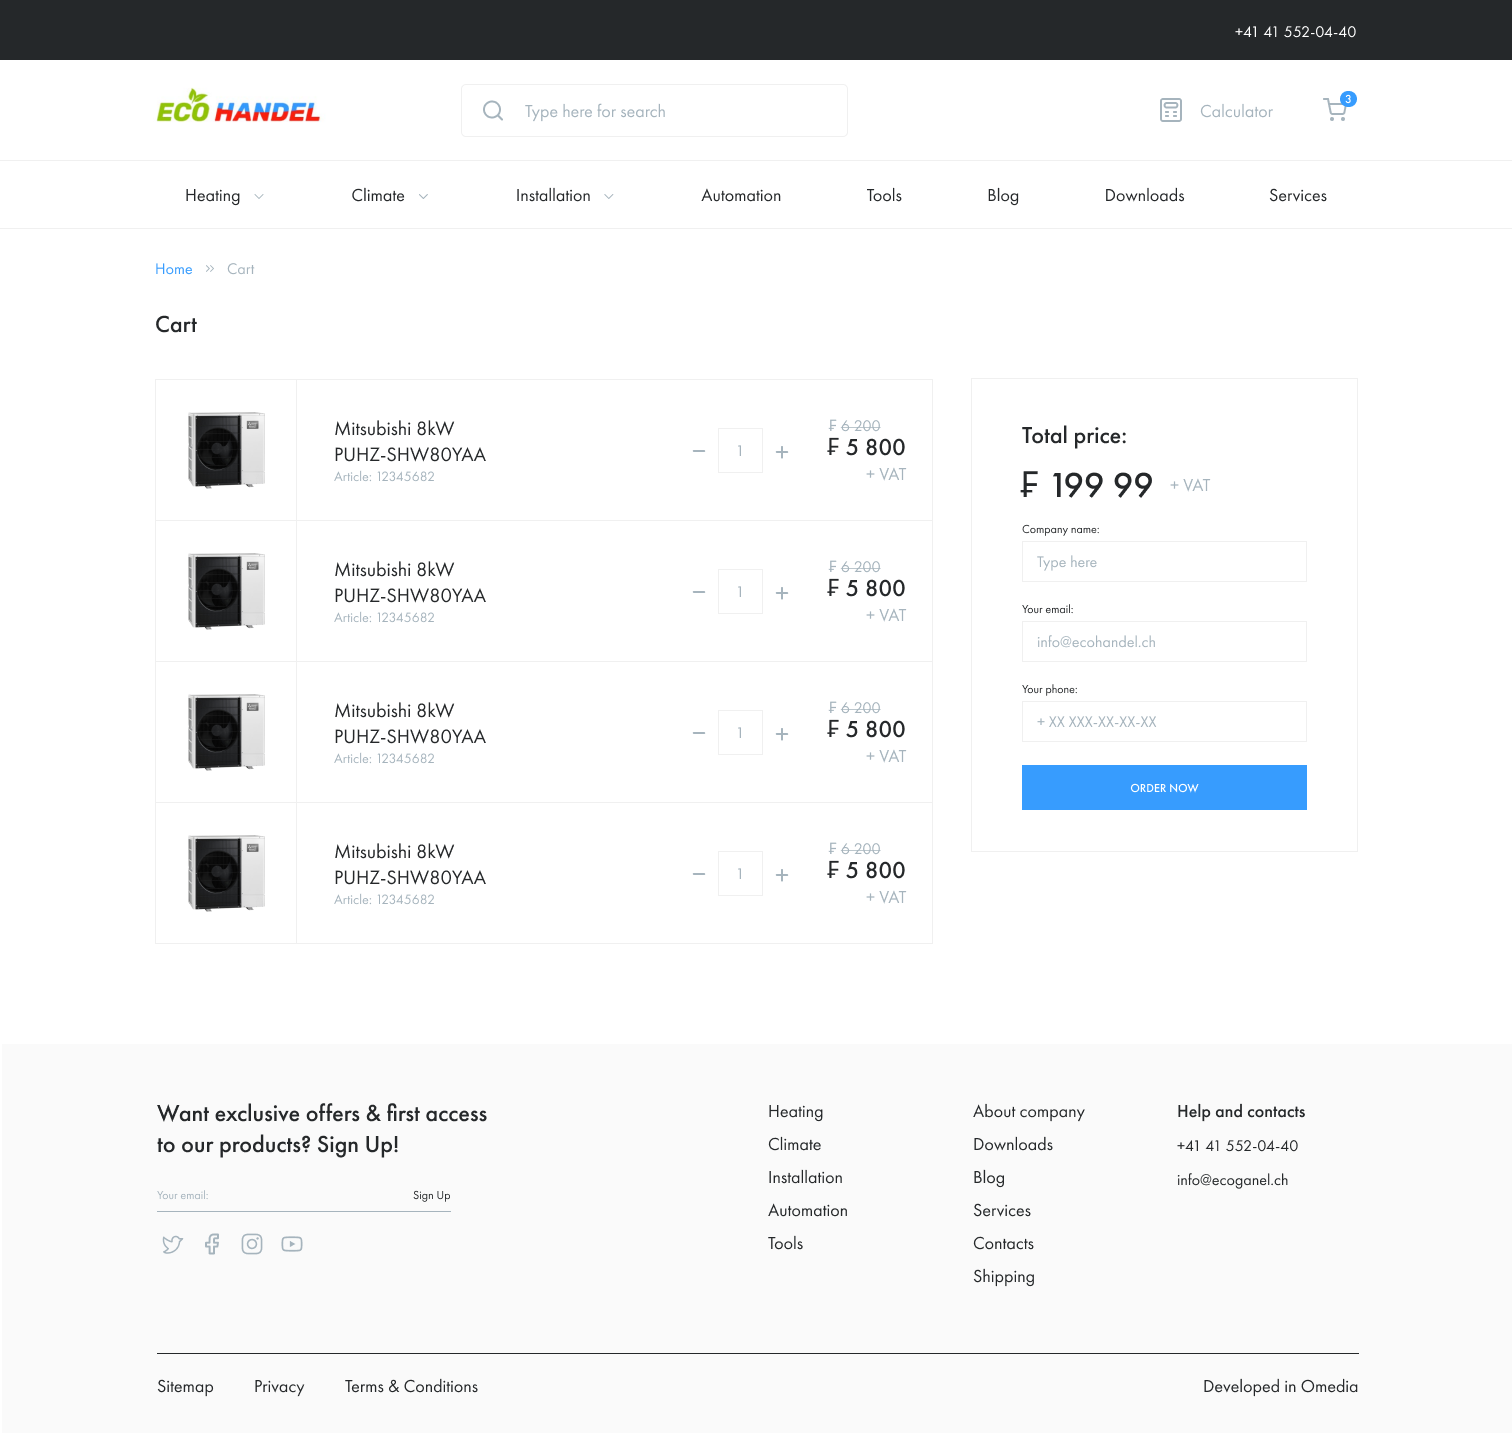This screenshot has width=1512, height=1433.
Task: Focus the Company name field
Action: (1164, 562)
